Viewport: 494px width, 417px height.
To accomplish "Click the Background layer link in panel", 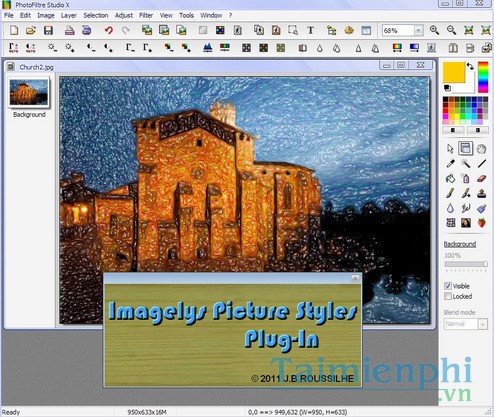I will coord(460,244).
